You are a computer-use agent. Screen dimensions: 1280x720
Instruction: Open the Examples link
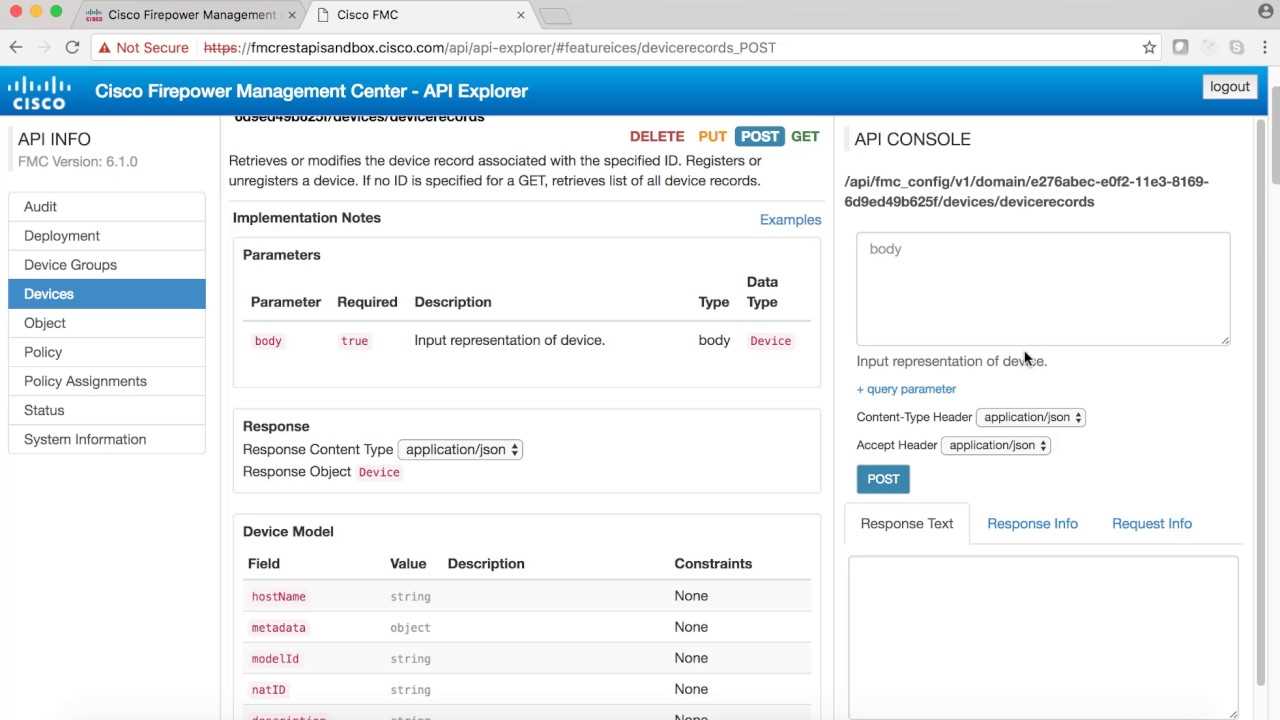(790, 220)
